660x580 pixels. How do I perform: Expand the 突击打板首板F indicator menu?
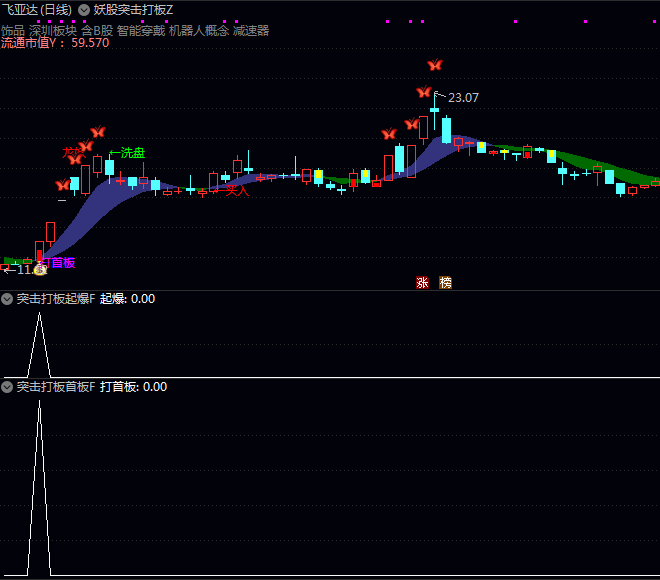[x=7, y=387]
